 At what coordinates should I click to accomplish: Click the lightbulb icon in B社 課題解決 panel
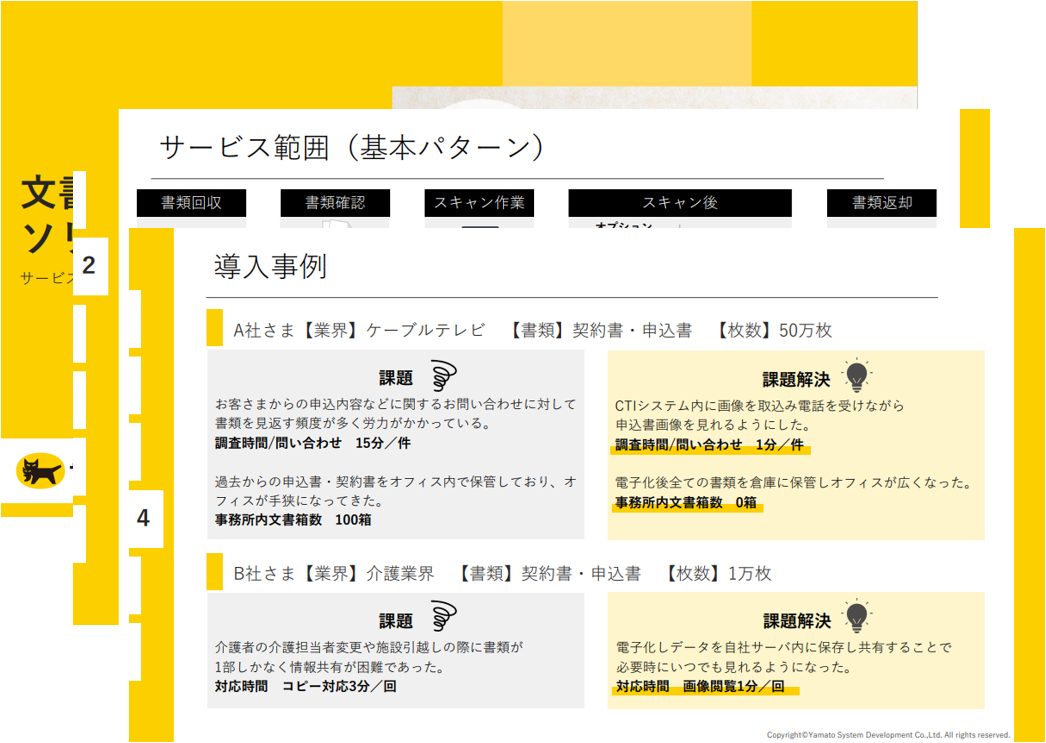856,617
